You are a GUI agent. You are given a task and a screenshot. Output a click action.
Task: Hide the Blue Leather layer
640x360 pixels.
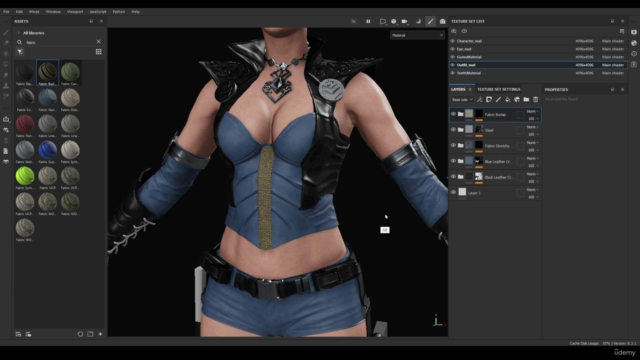[x=453, y=161]
